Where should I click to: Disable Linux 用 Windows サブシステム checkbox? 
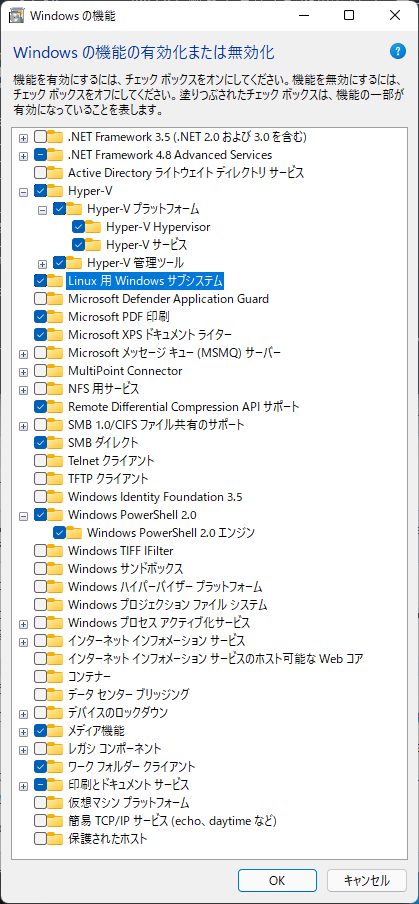pos(41,281)
